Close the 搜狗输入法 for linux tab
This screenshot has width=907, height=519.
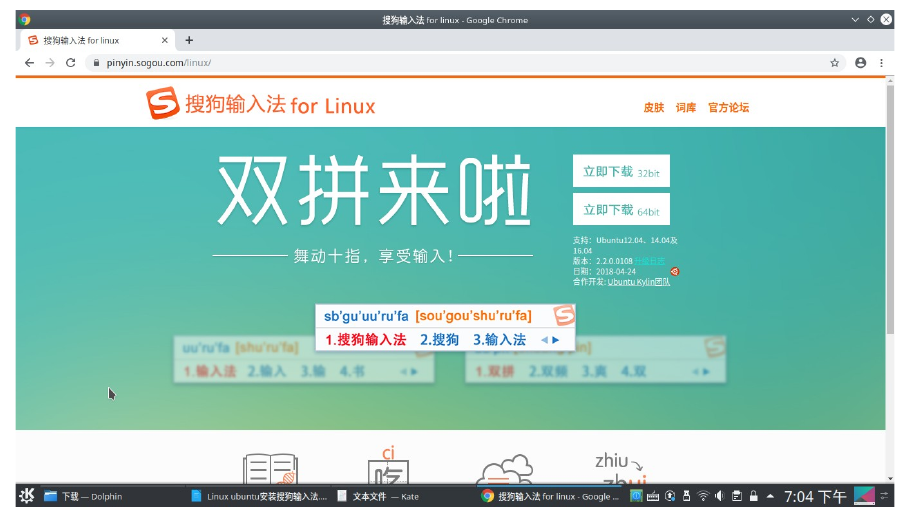pos(164,40)
